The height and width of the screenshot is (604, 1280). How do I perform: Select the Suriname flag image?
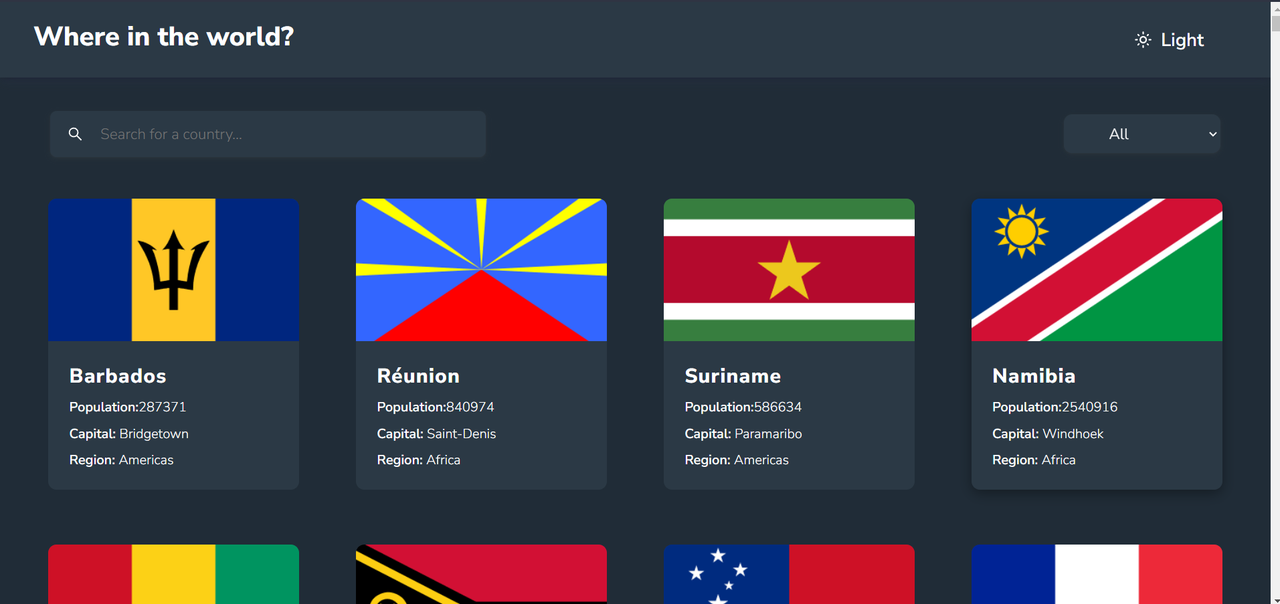[789, 270]
